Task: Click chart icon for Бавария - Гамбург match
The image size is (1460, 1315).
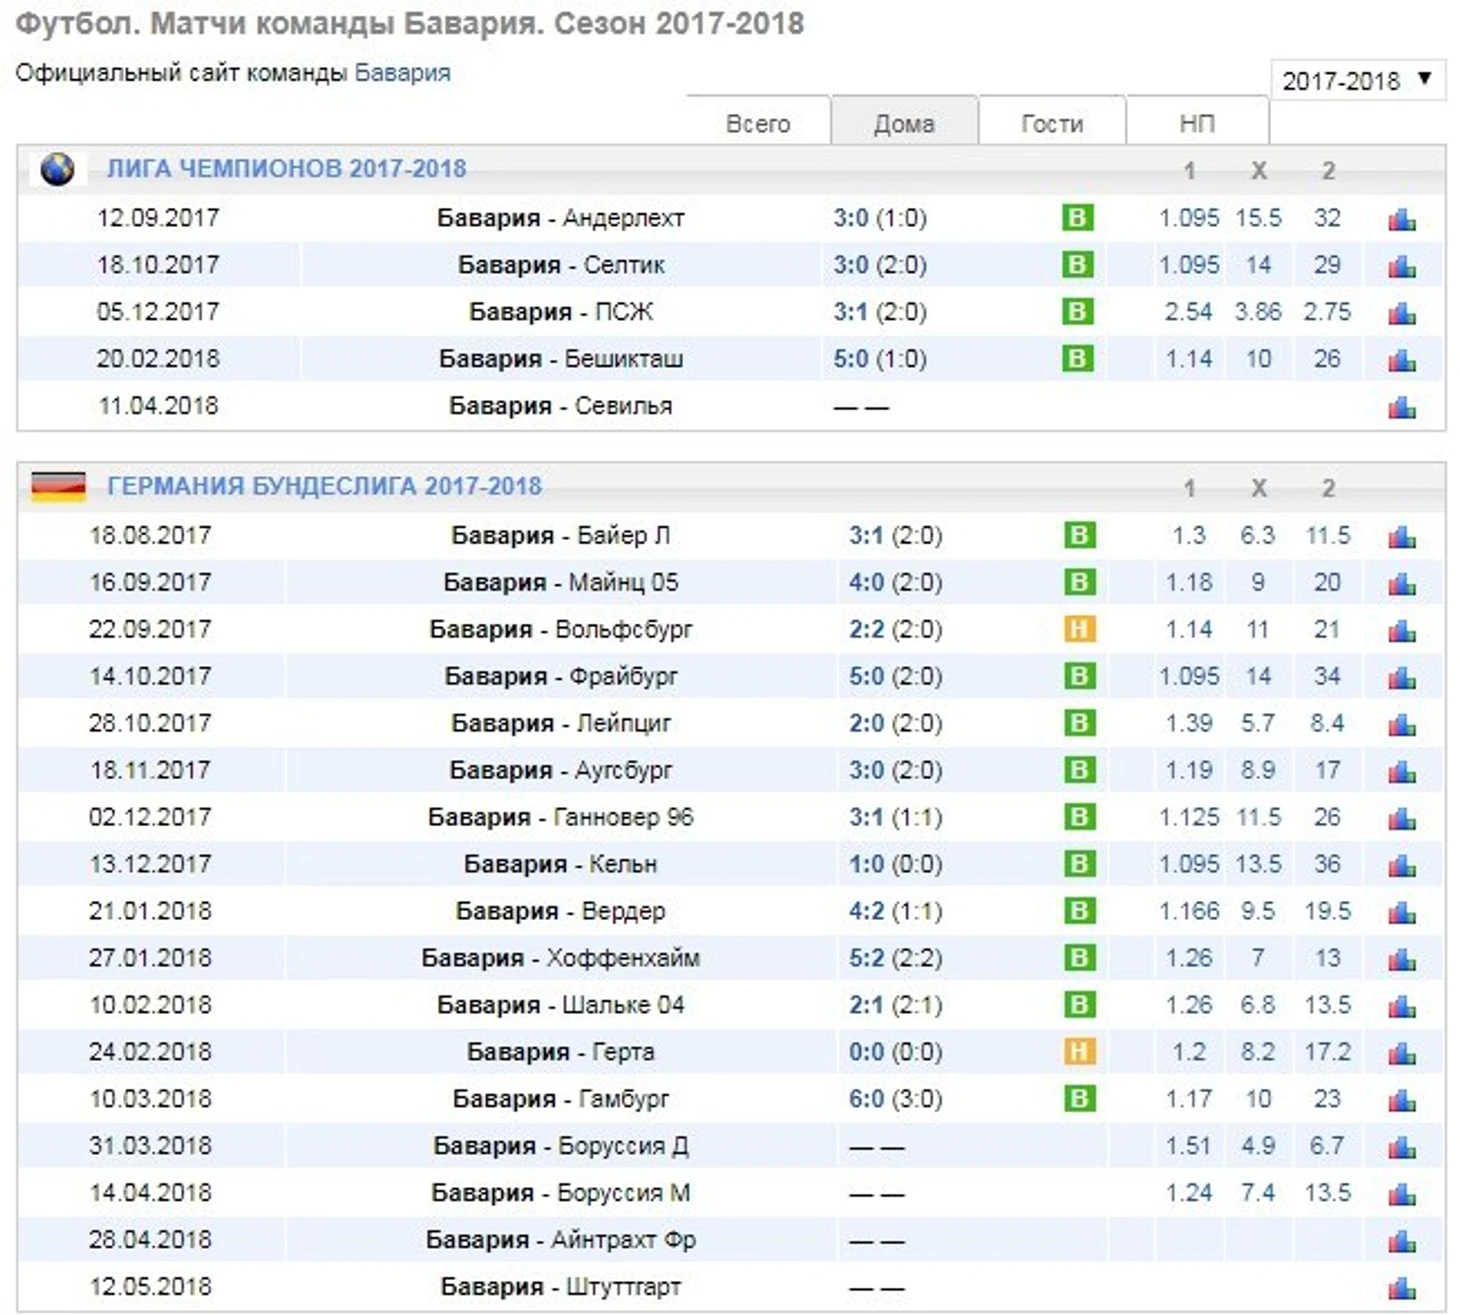Action: tap(1401, 1100)
